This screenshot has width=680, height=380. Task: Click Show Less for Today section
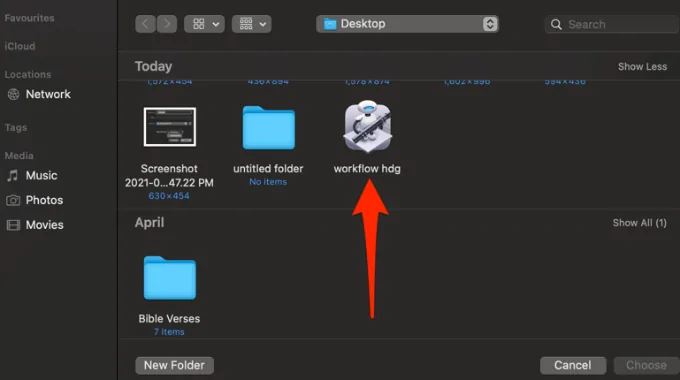[642, 66]
